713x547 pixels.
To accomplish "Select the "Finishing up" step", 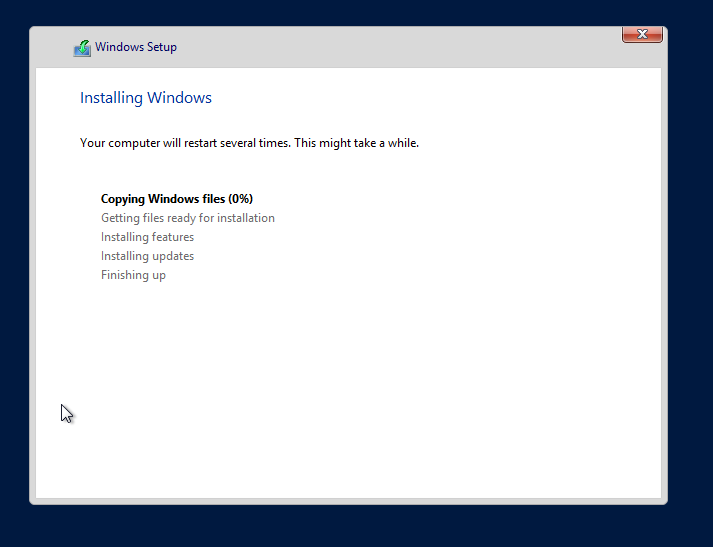I will tap(133, 275).
